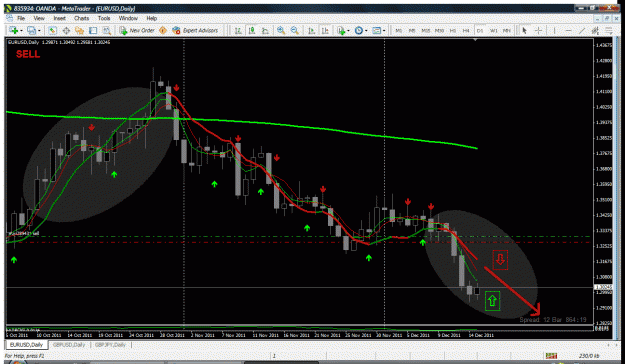
Task: Switch to the GBPUSD,Daily chart tab
Action: tap(69, 345)
